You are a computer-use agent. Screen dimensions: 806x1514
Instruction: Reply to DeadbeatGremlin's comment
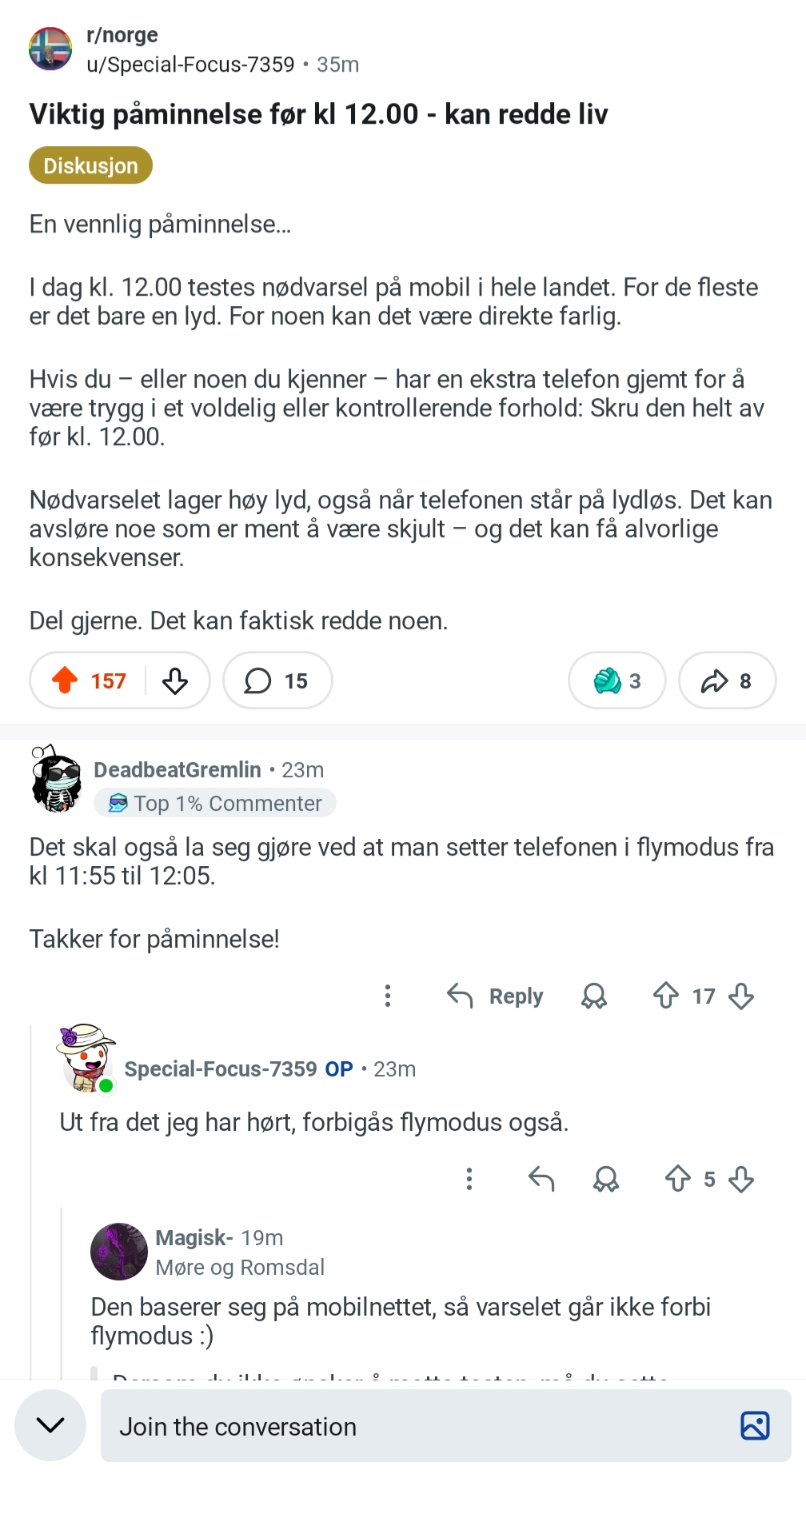pos(495,996)
